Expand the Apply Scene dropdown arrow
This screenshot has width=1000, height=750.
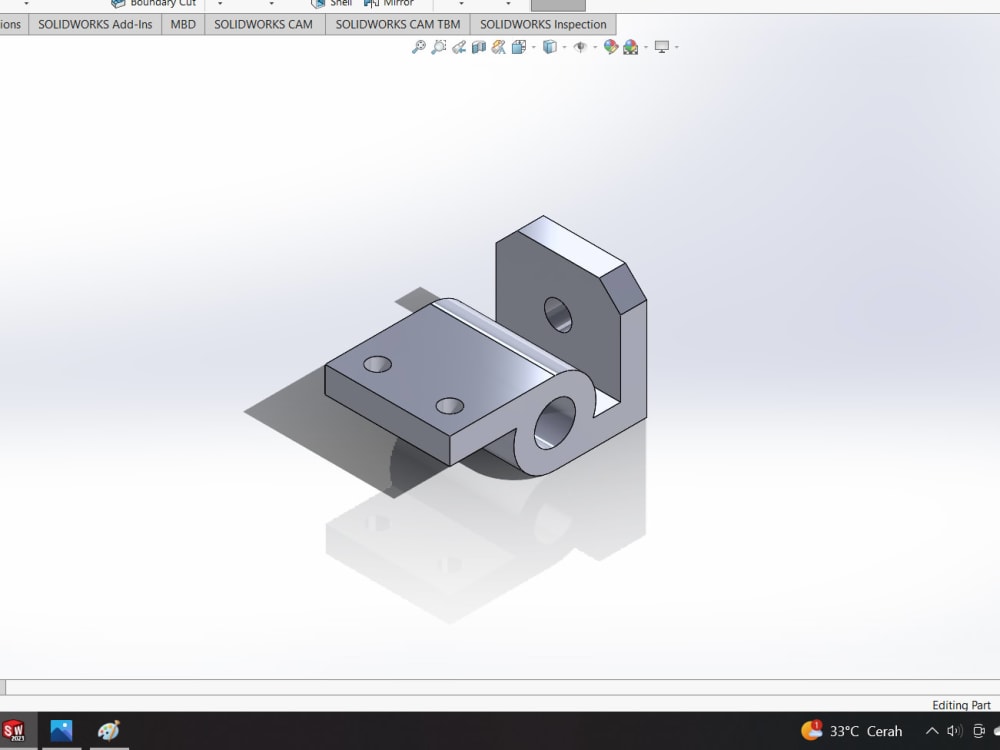click(647, 47)
